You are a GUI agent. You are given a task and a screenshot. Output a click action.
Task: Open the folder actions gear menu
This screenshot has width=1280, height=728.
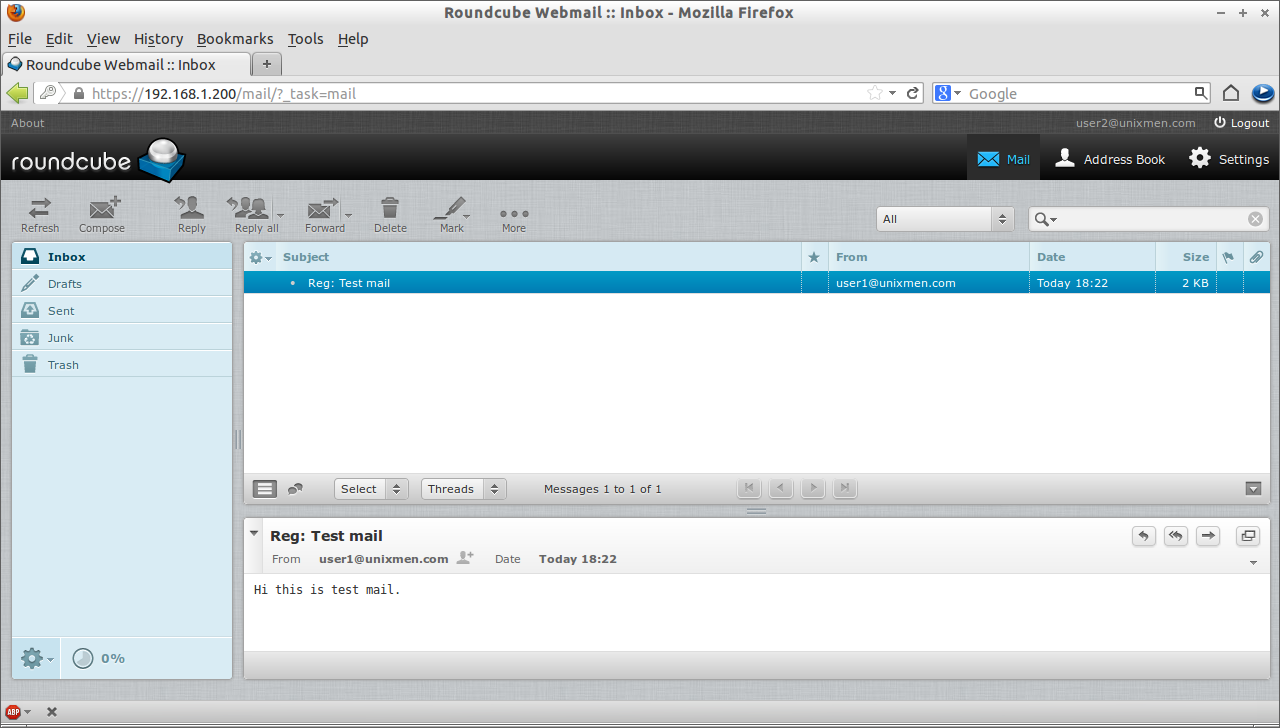[36, 658]
